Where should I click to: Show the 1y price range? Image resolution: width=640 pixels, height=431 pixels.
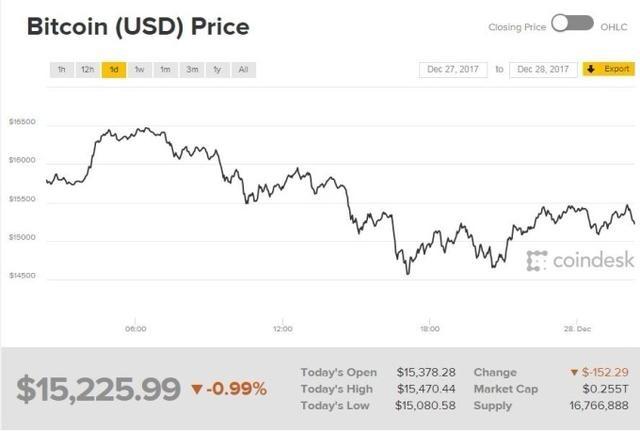click(x=216, y=69)
